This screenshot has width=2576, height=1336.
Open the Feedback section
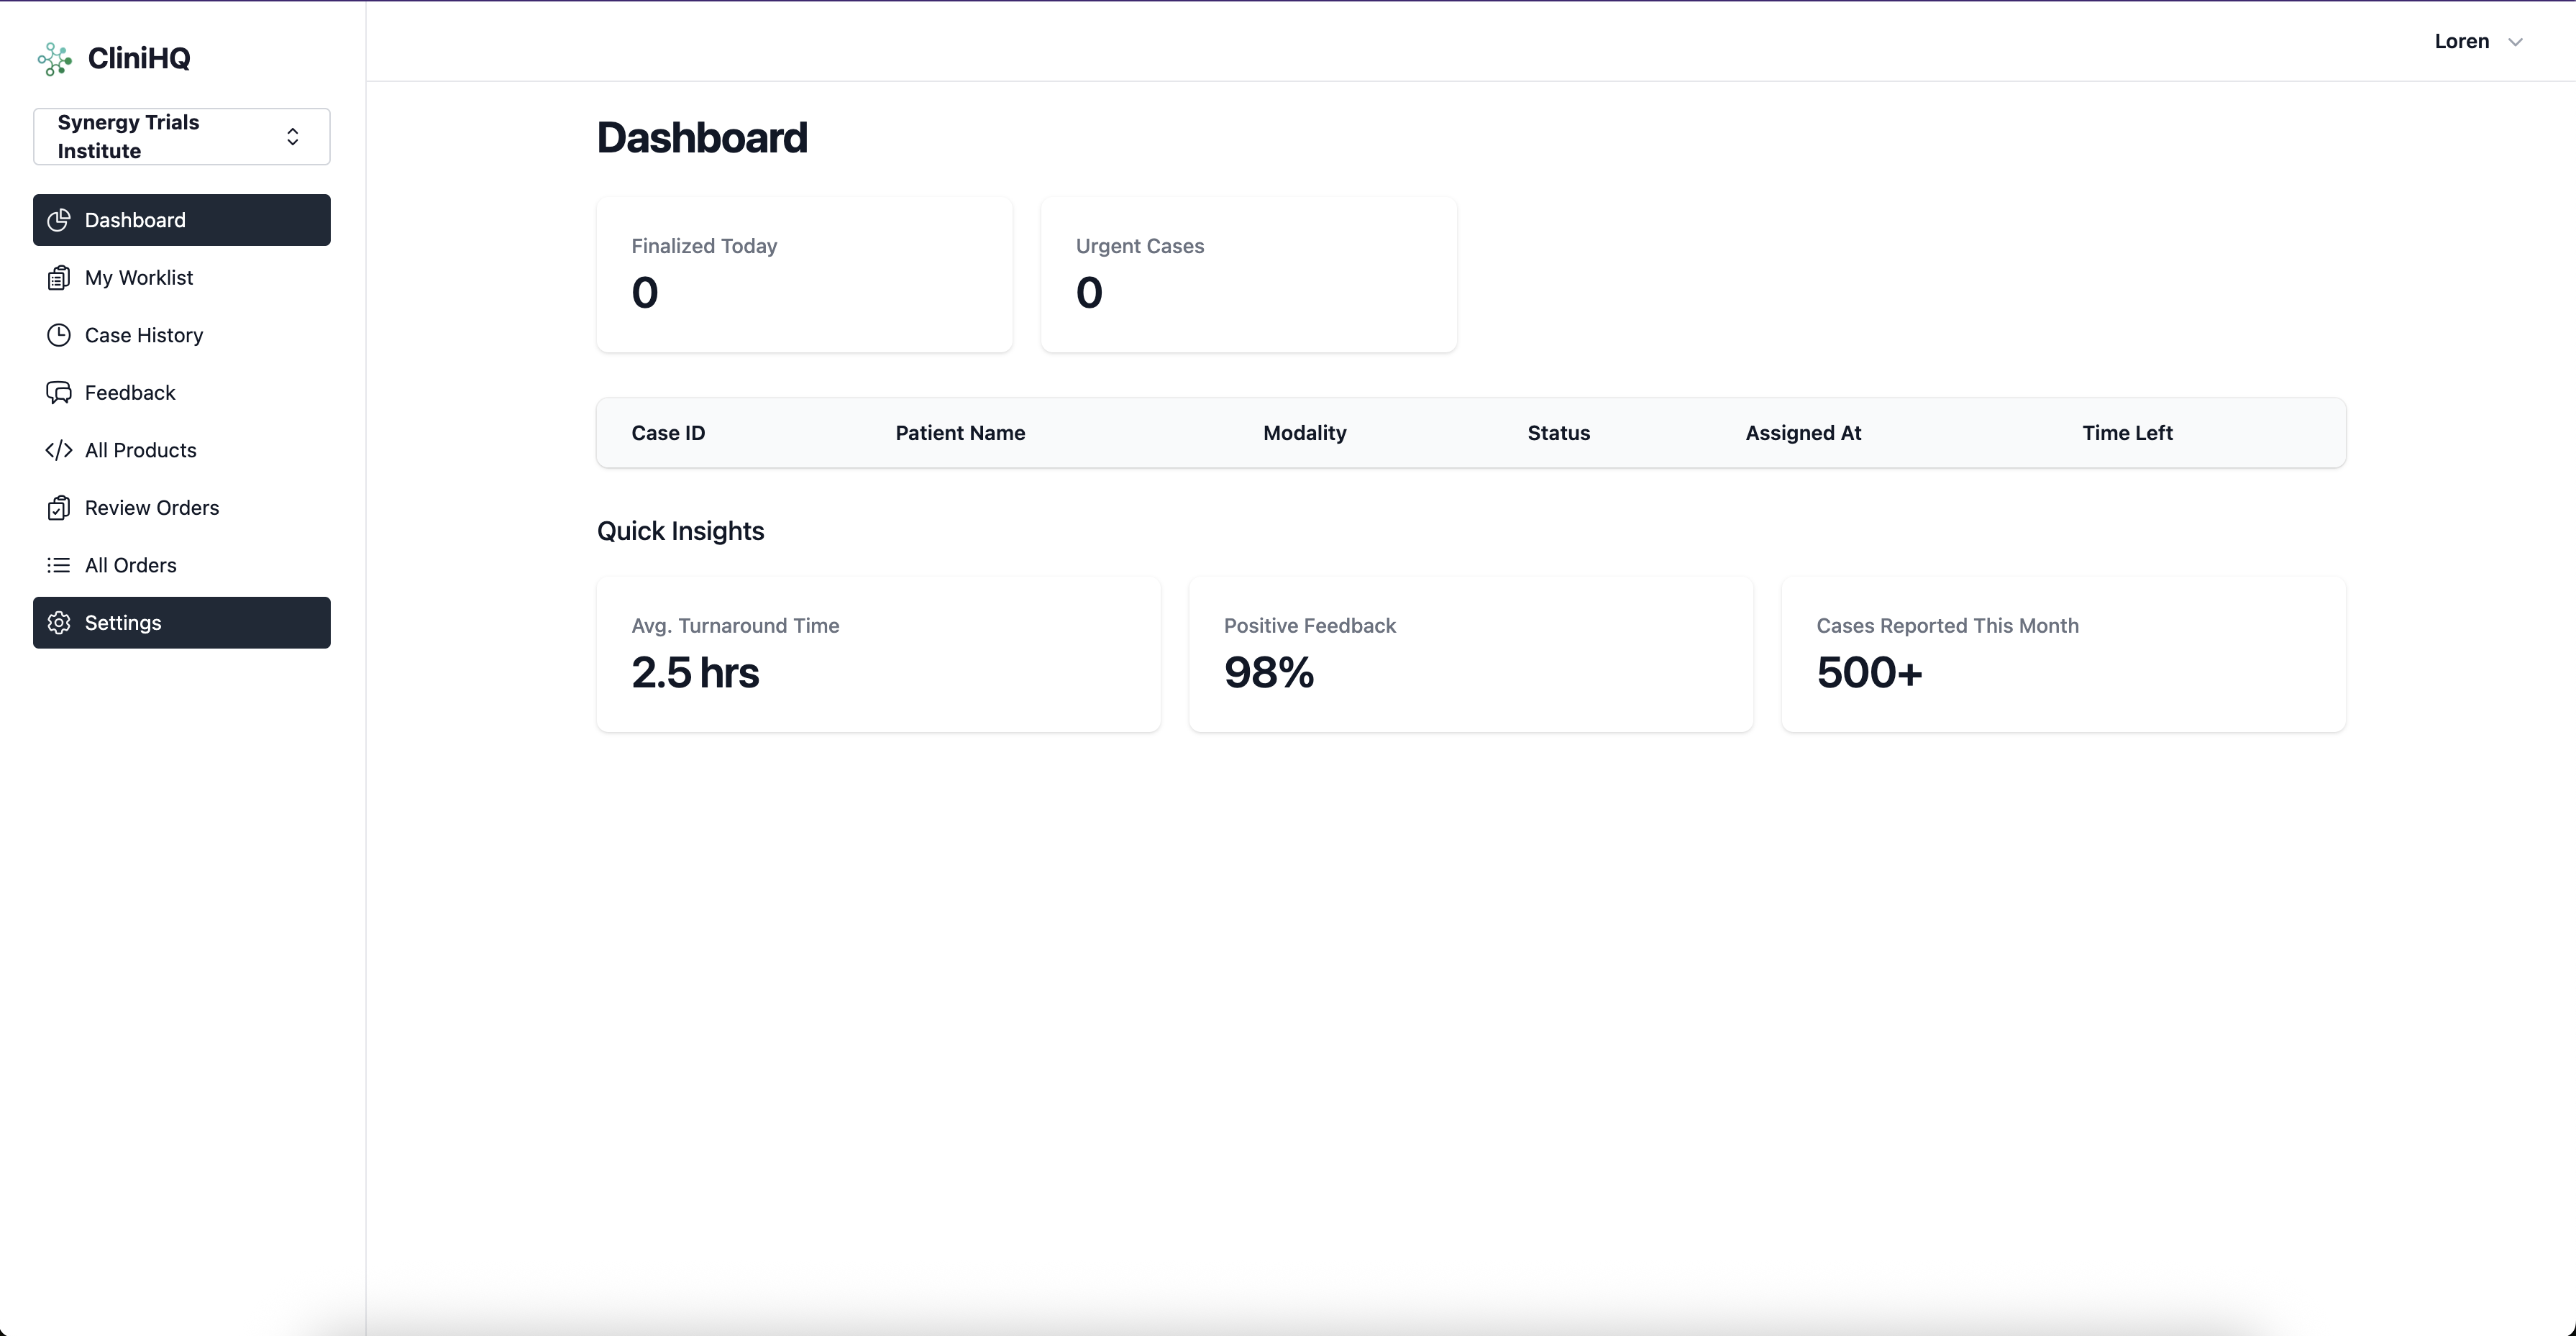129,392
